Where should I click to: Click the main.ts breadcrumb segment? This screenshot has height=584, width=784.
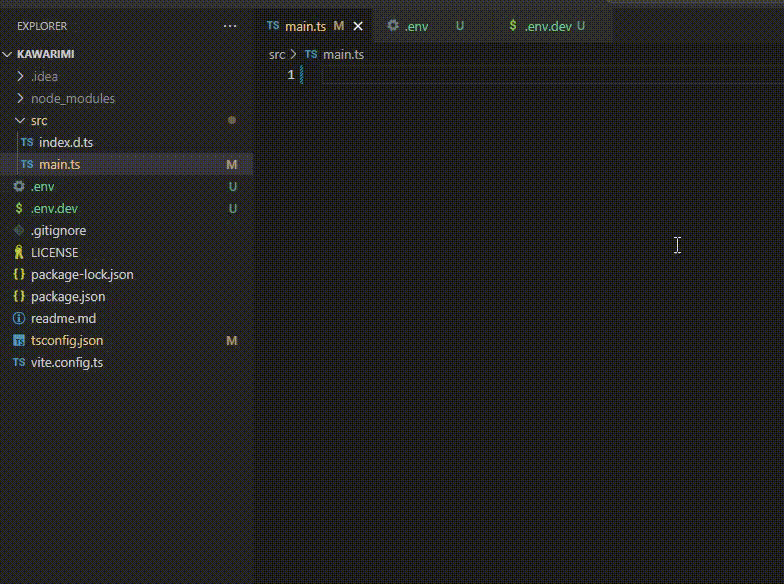coord(343,54)
